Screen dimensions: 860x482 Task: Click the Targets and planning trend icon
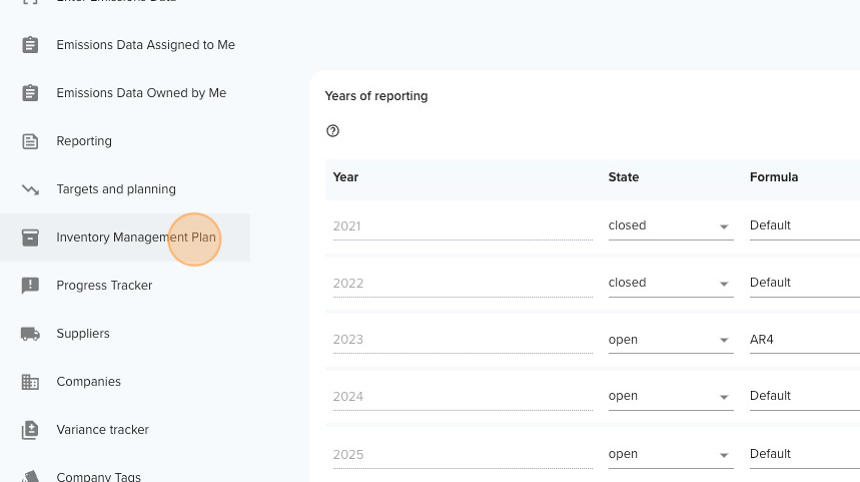point(30,190)
